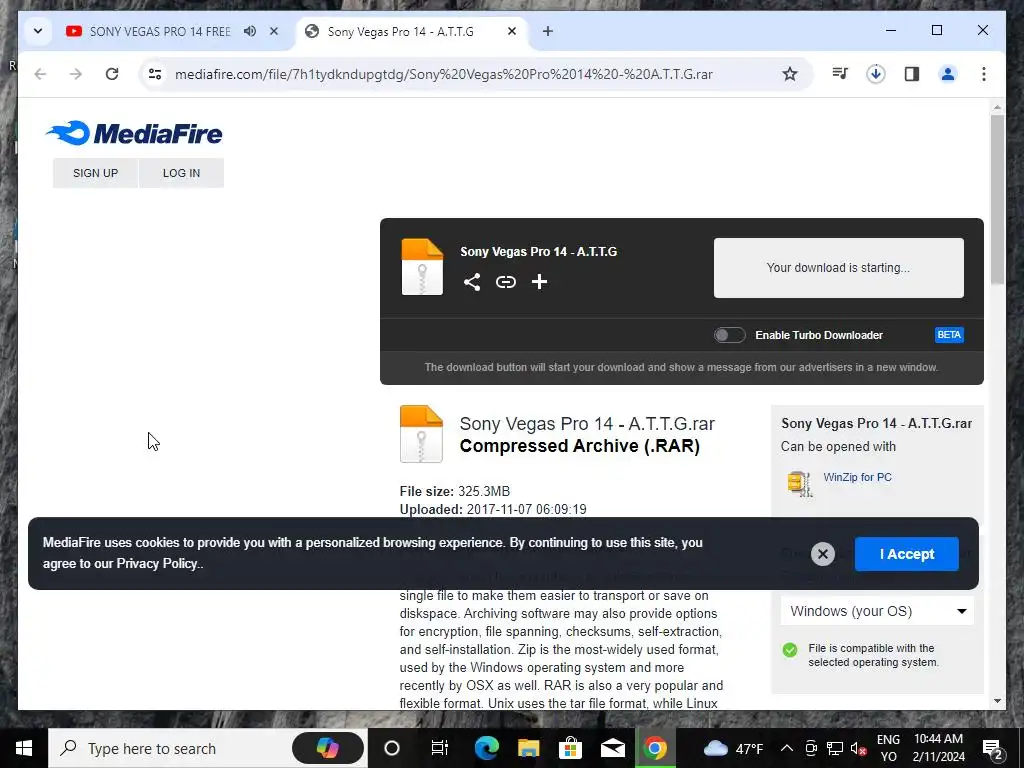Open Microsoft Store from taskbar
The height and width of the screenshot is (768, 1024).
[570, 748]
